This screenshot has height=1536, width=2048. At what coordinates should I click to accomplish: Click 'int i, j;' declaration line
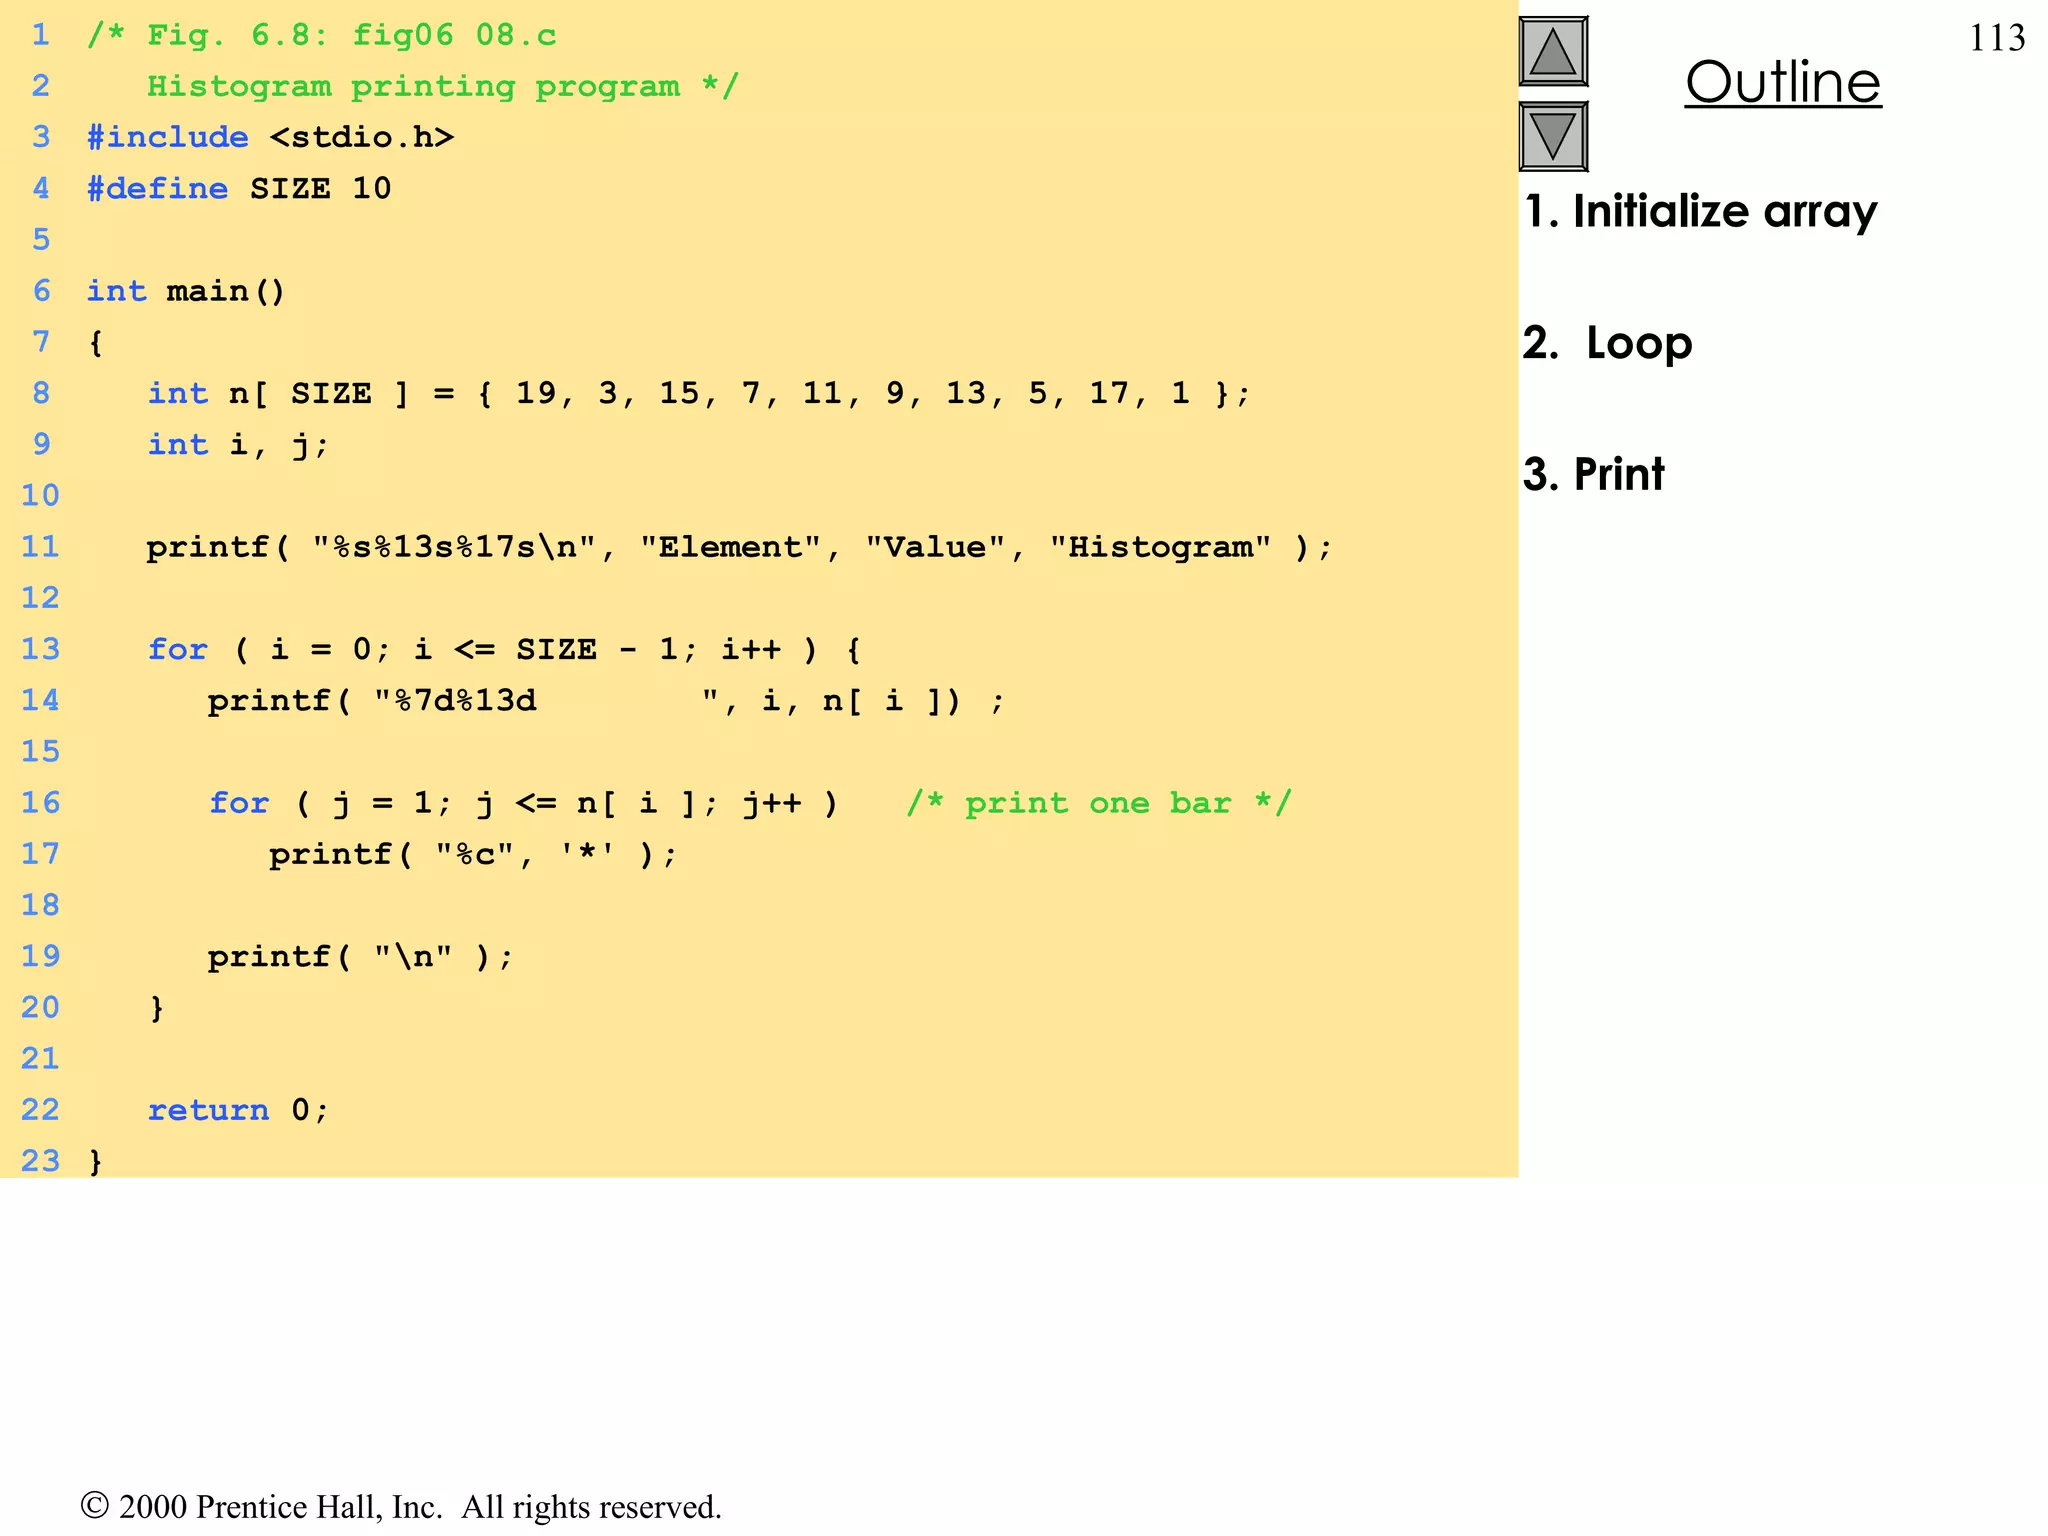coord(238,445)
